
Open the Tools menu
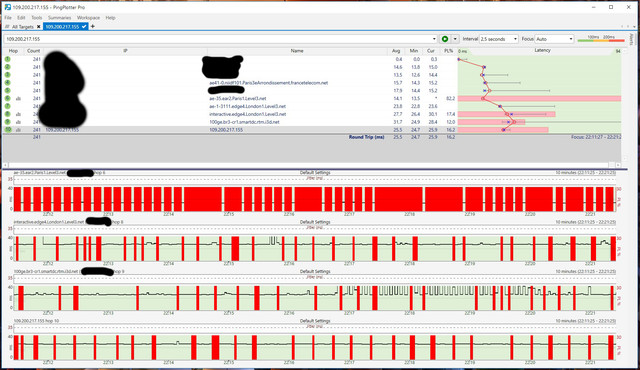point(37,18)
